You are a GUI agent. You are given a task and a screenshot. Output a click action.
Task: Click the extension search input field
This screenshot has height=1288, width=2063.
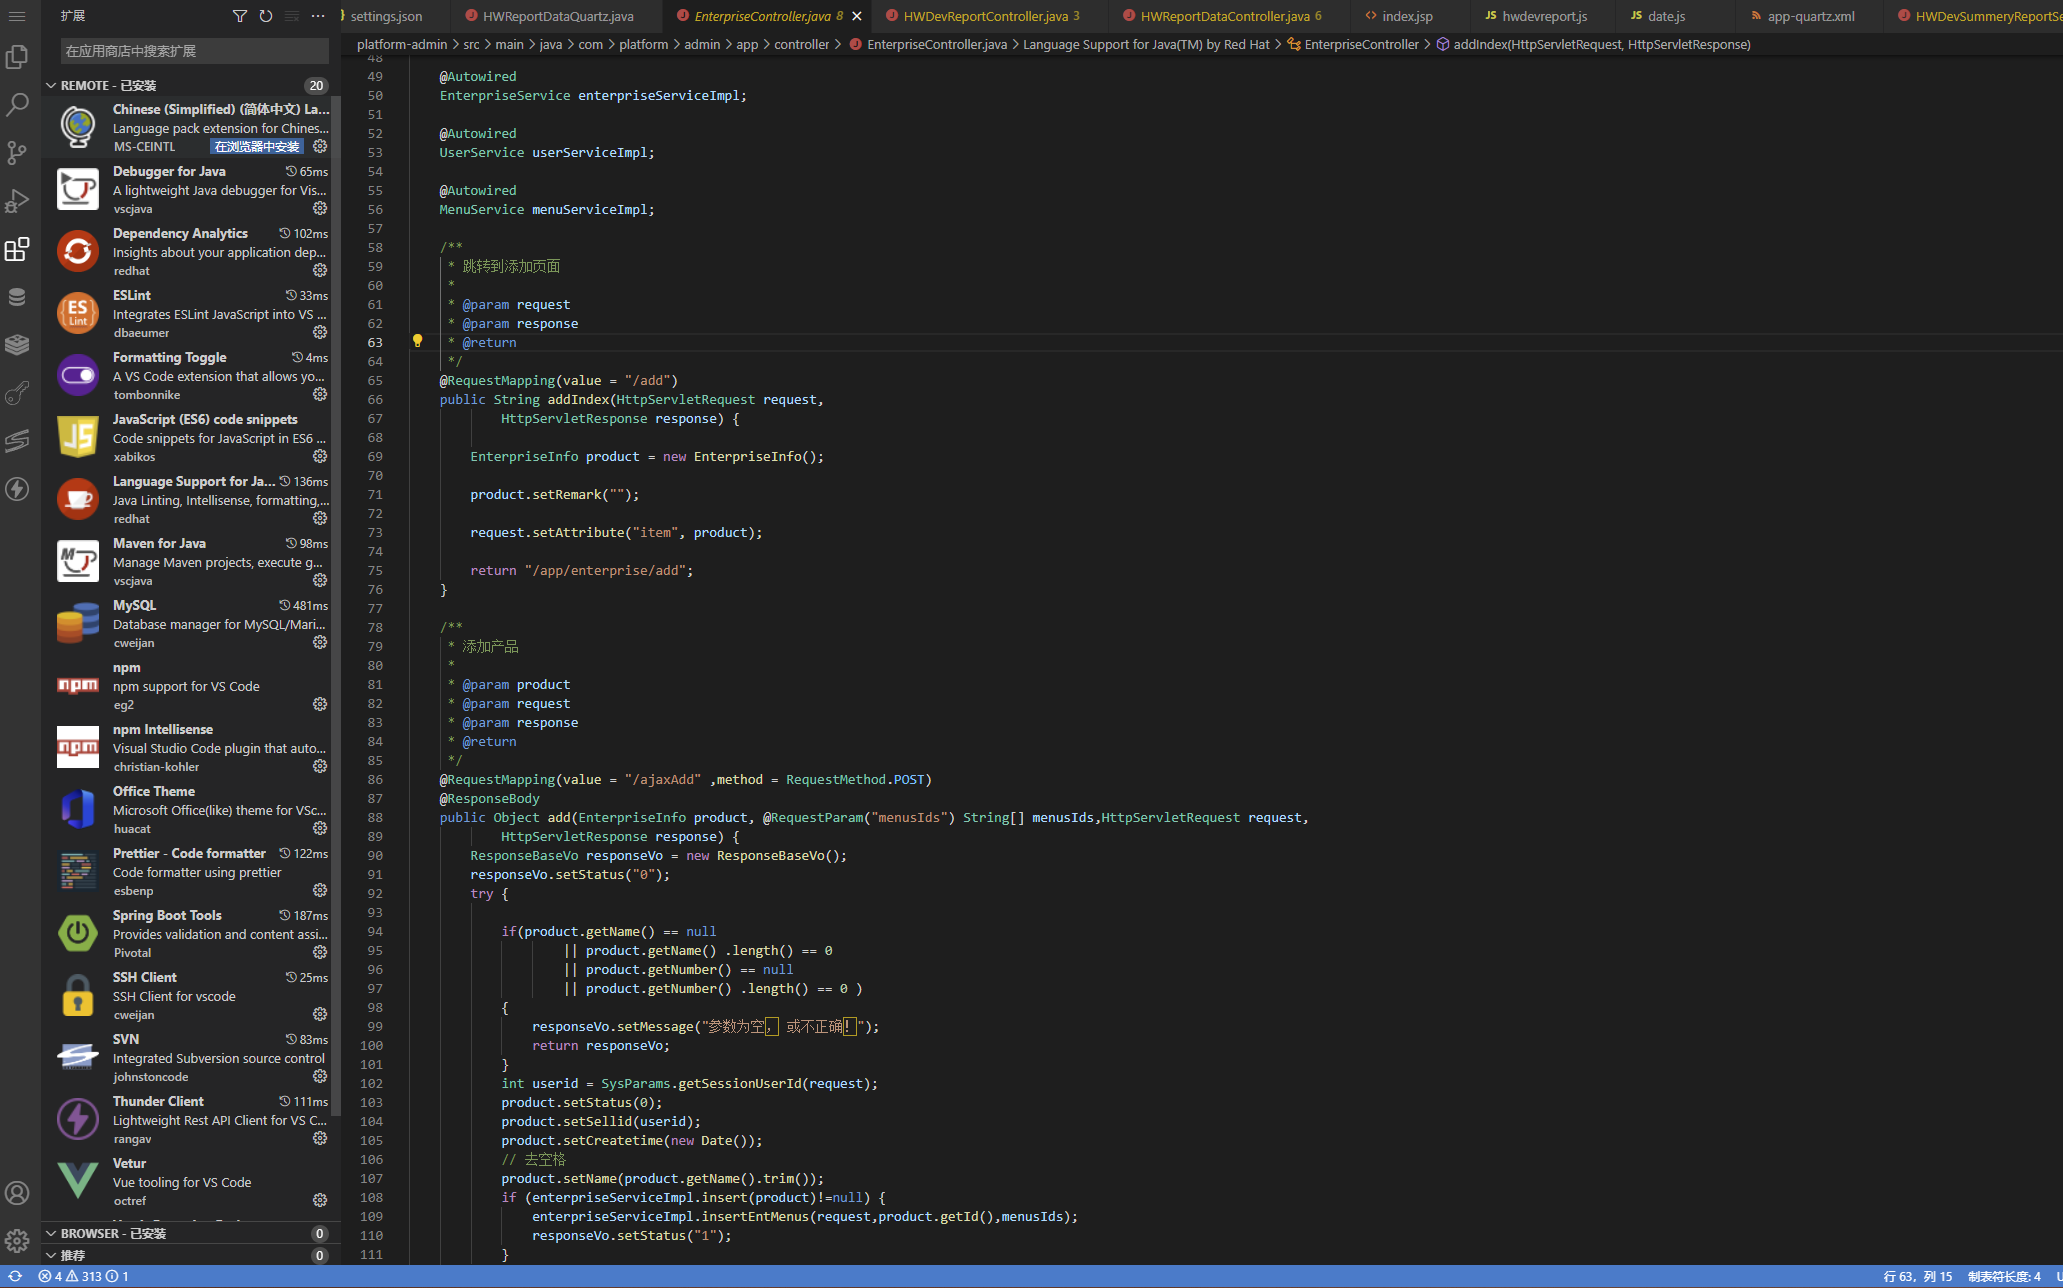pyautogui.click(x=190, y=50)
